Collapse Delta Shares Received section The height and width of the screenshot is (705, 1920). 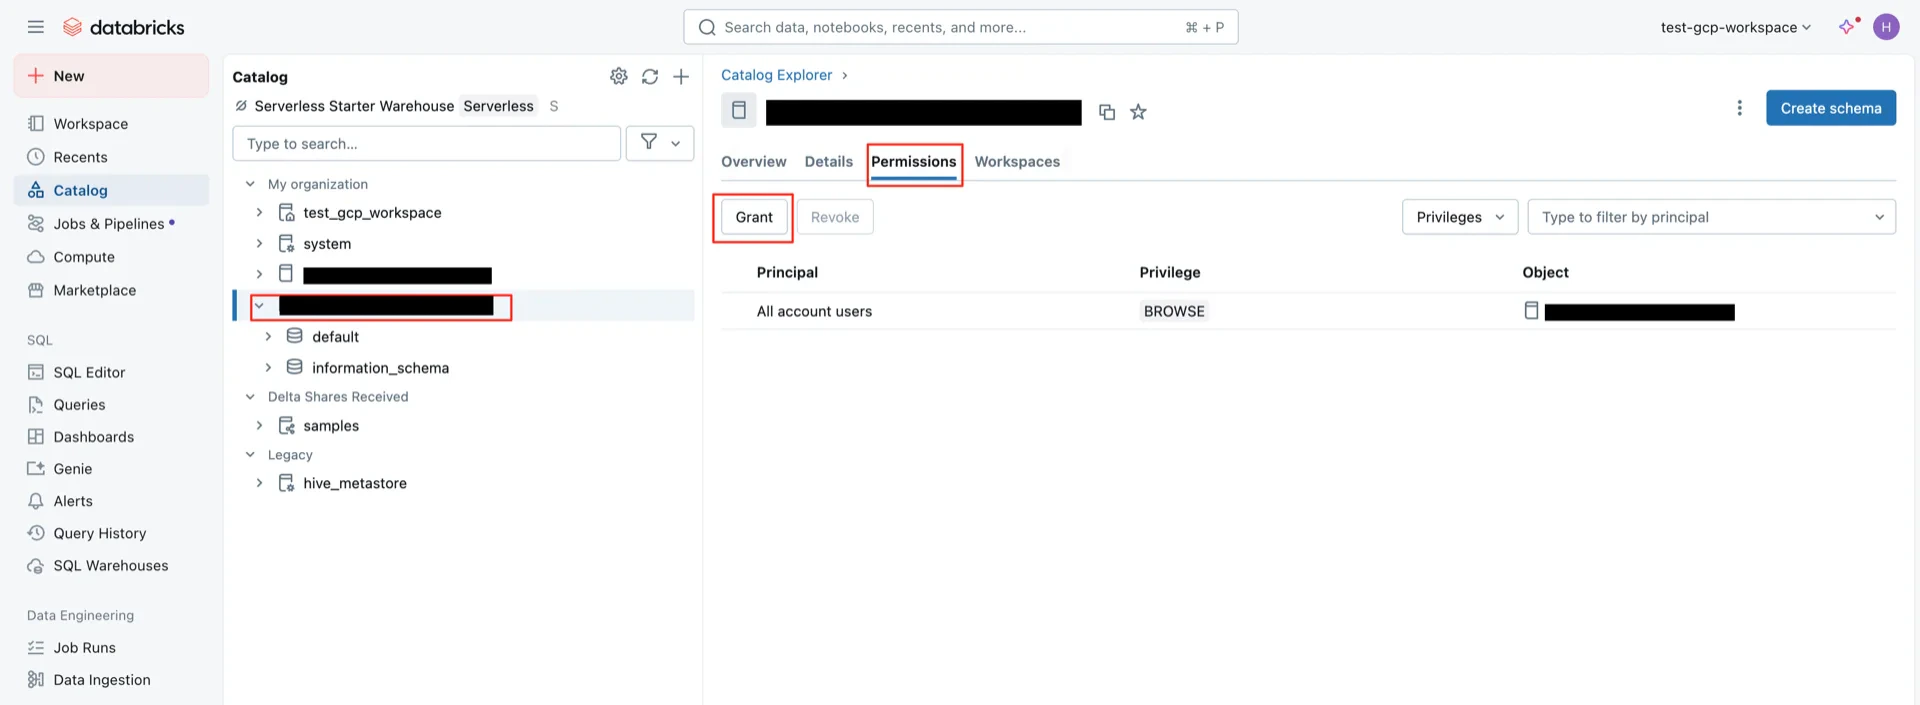(250, 397)
